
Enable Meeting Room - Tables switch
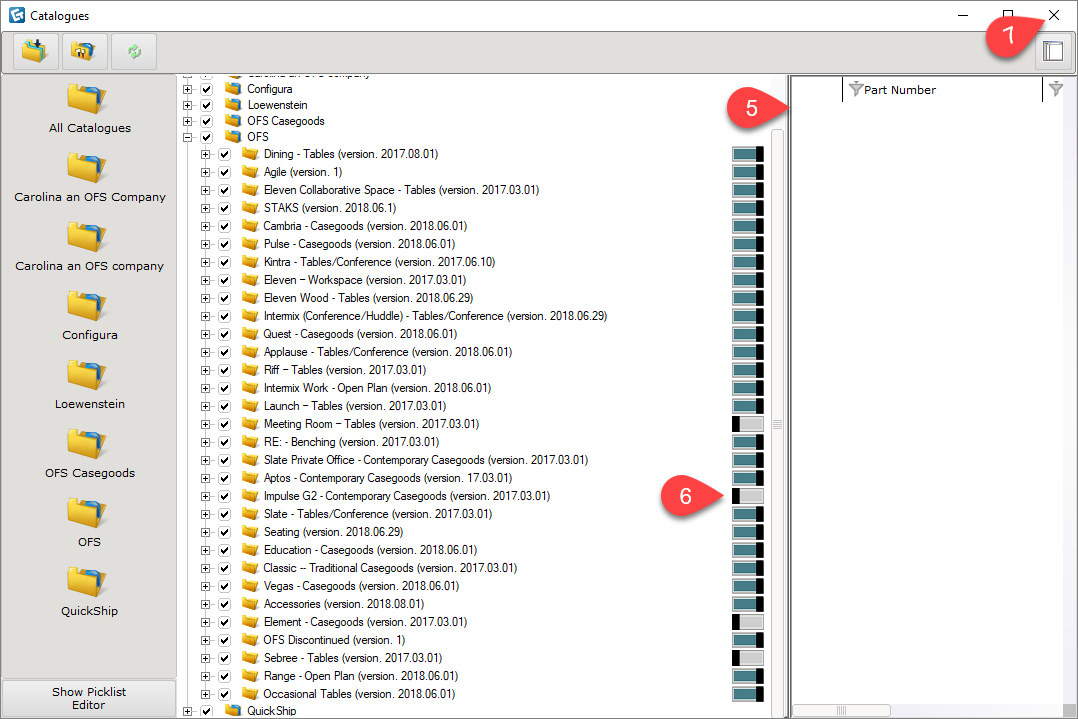(747, 424)
